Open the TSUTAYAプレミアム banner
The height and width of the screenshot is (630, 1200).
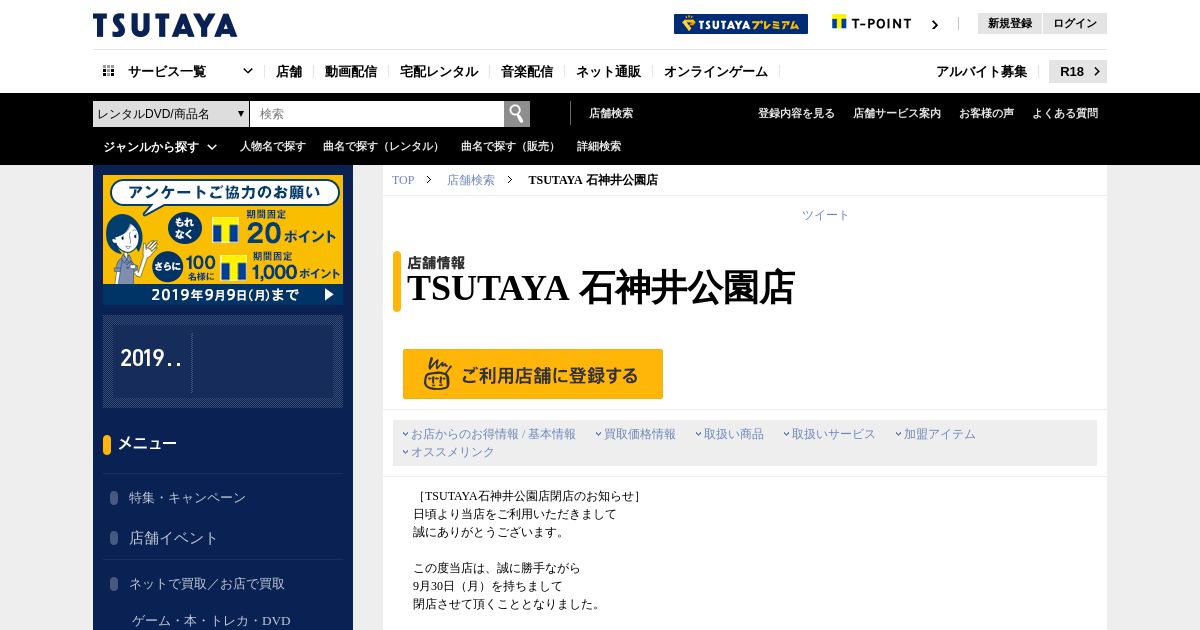[x=741, y=24]
